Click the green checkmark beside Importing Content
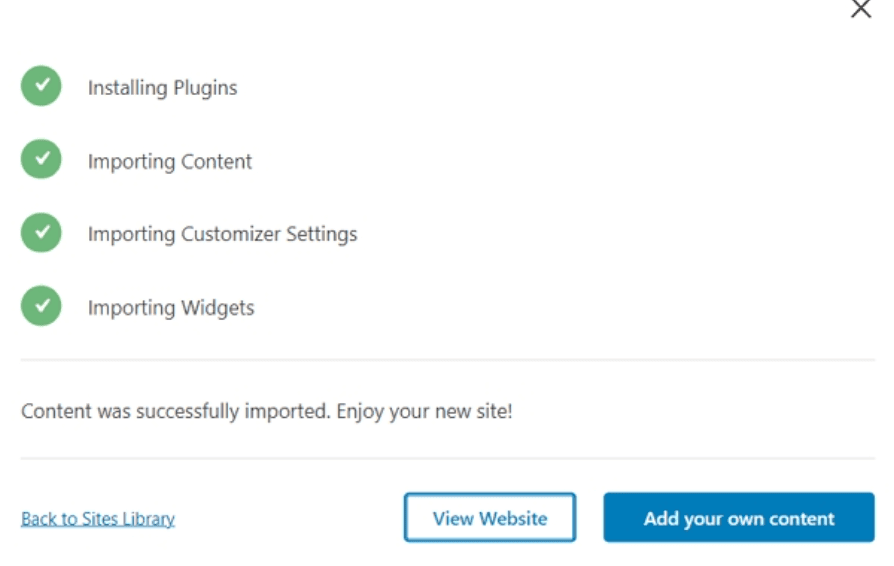894x566 pixels. [41, 159]
